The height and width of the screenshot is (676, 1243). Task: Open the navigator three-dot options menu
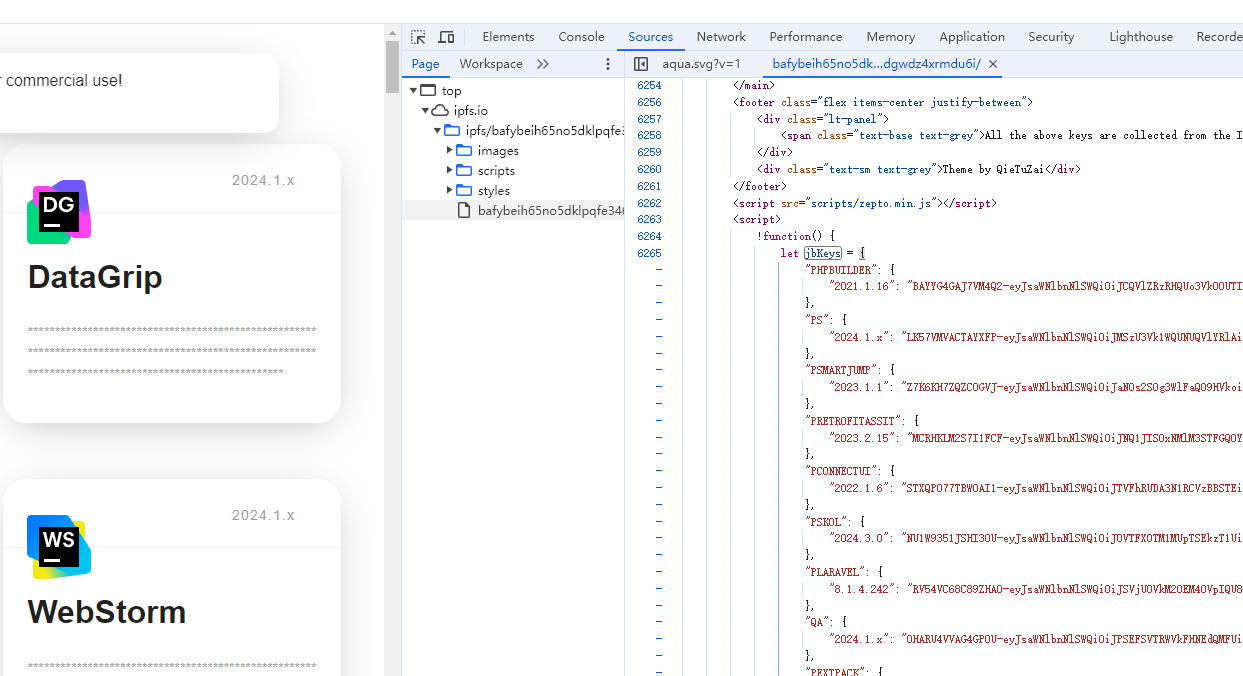click(607, 64)
